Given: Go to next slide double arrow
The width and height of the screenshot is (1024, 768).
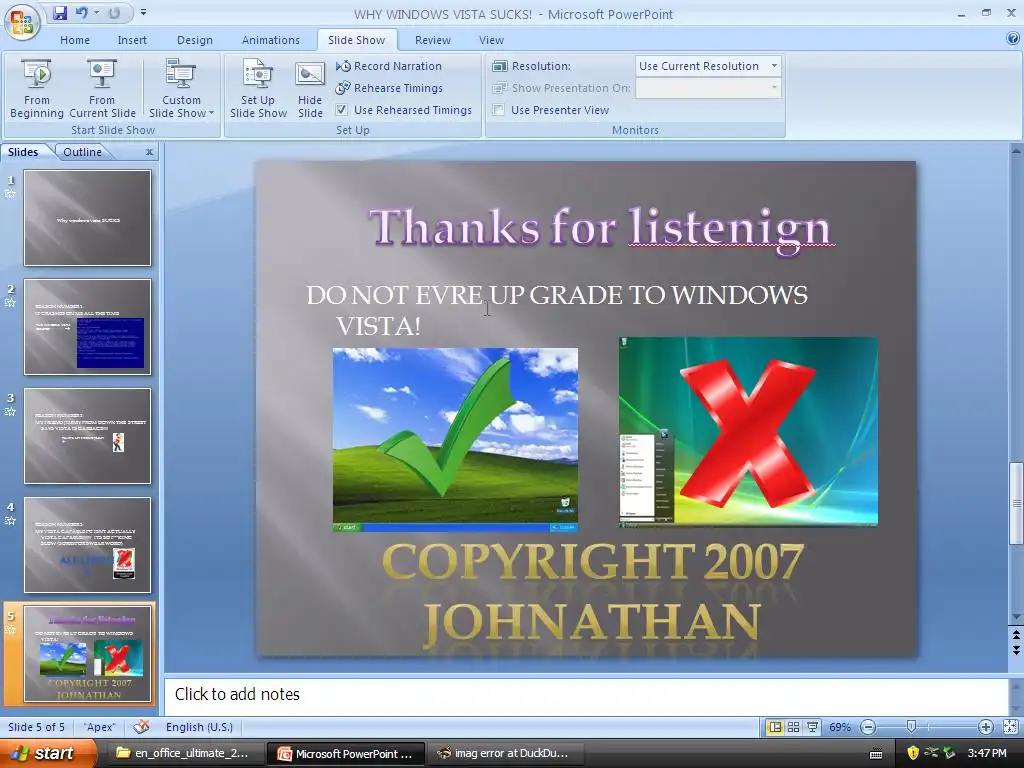Looking at the screenshot, I should (1016, 648).
